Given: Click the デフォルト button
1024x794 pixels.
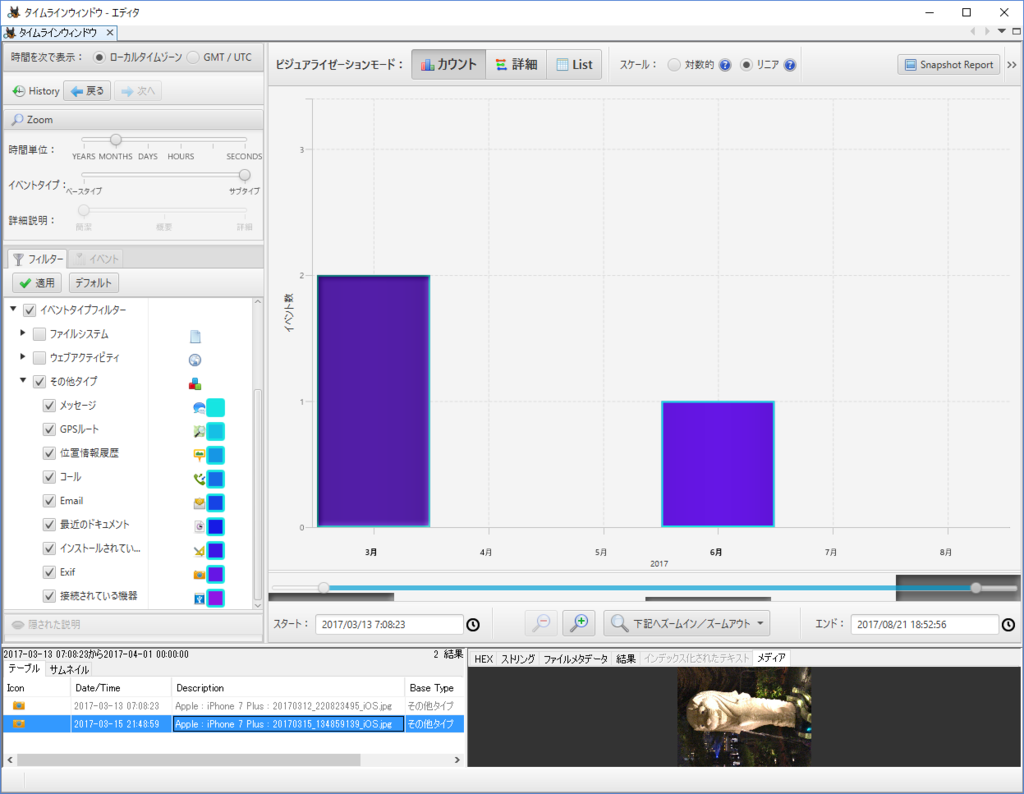Looking at the screenshot, I should point(93,283).
